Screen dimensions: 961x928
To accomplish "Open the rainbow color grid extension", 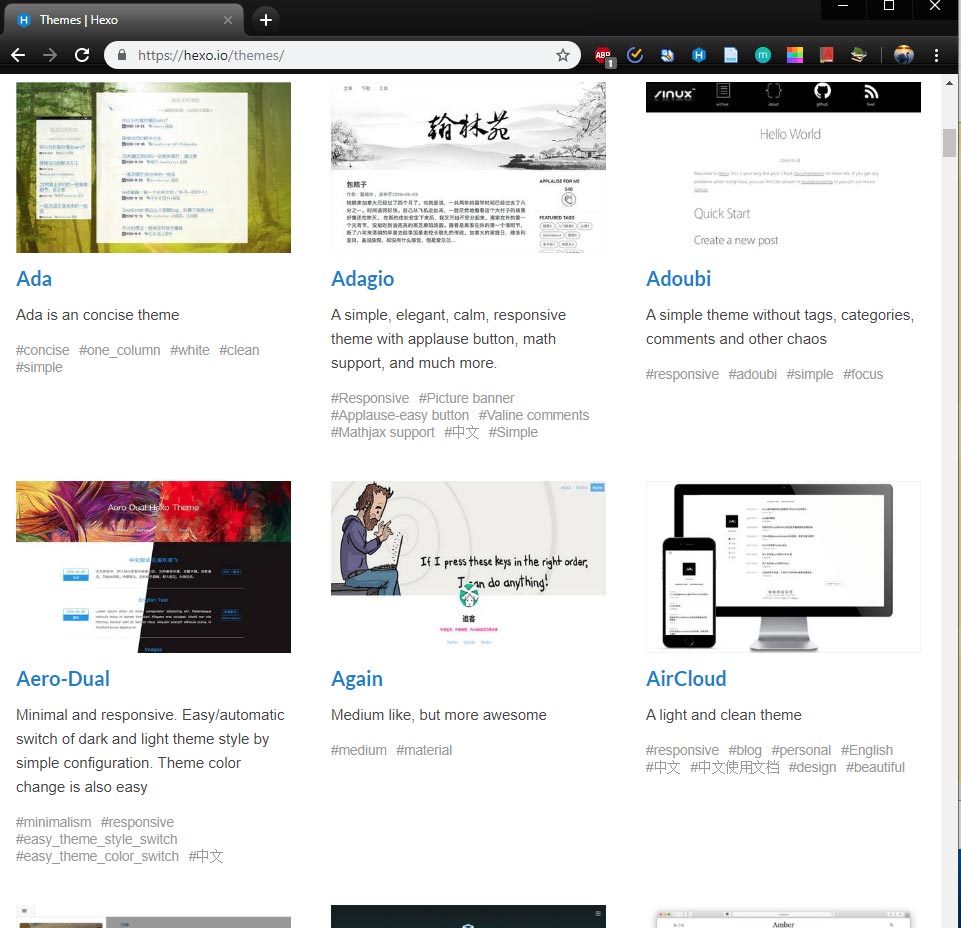I will (795, 55).
